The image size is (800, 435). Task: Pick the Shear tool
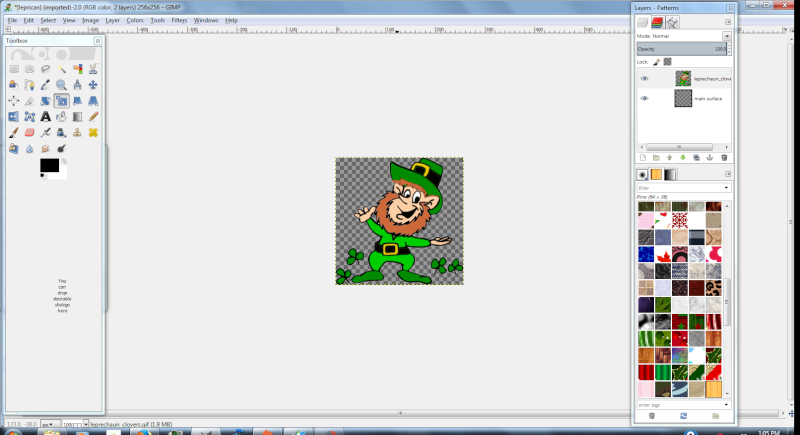click(x=77, y=101)
